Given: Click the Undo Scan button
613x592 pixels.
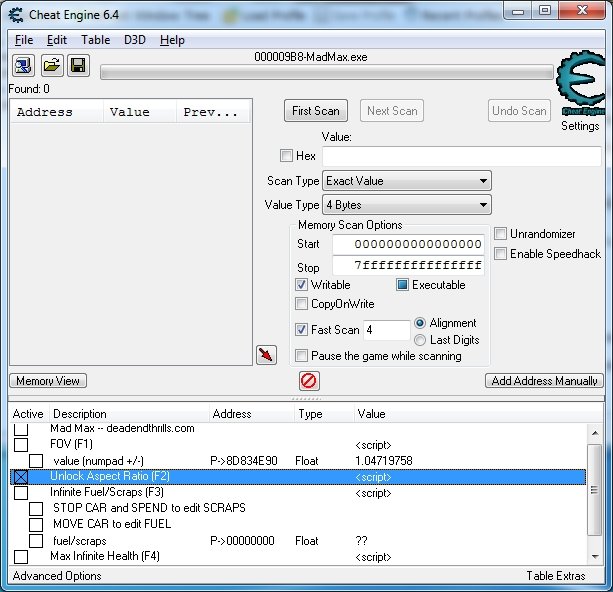Looking at the screenshot, I should click(519, 111).
